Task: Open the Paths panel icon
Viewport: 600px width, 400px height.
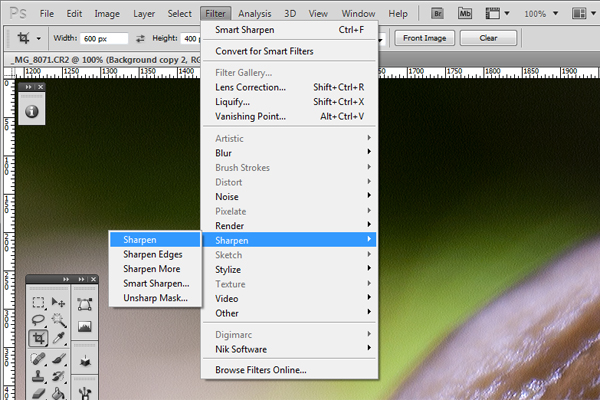Action: (x=85, y=304)
